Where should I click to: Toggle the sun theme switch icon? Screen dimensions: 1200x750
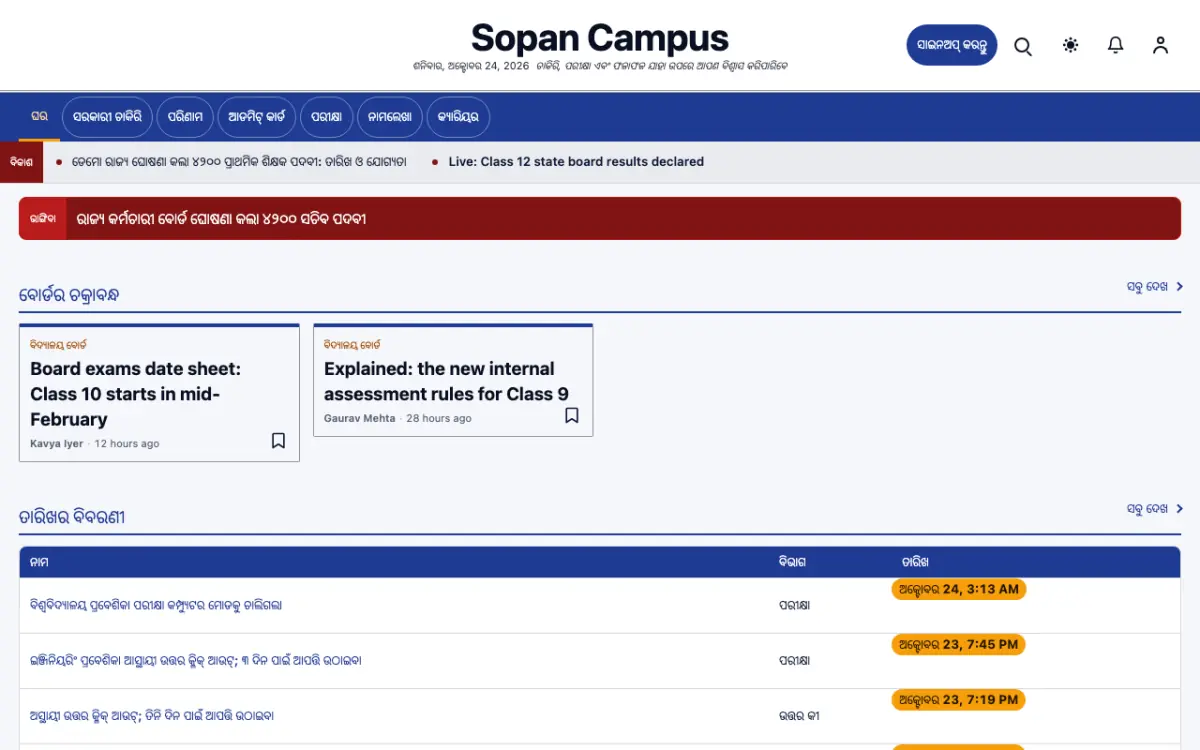(x=1071, y=45)
